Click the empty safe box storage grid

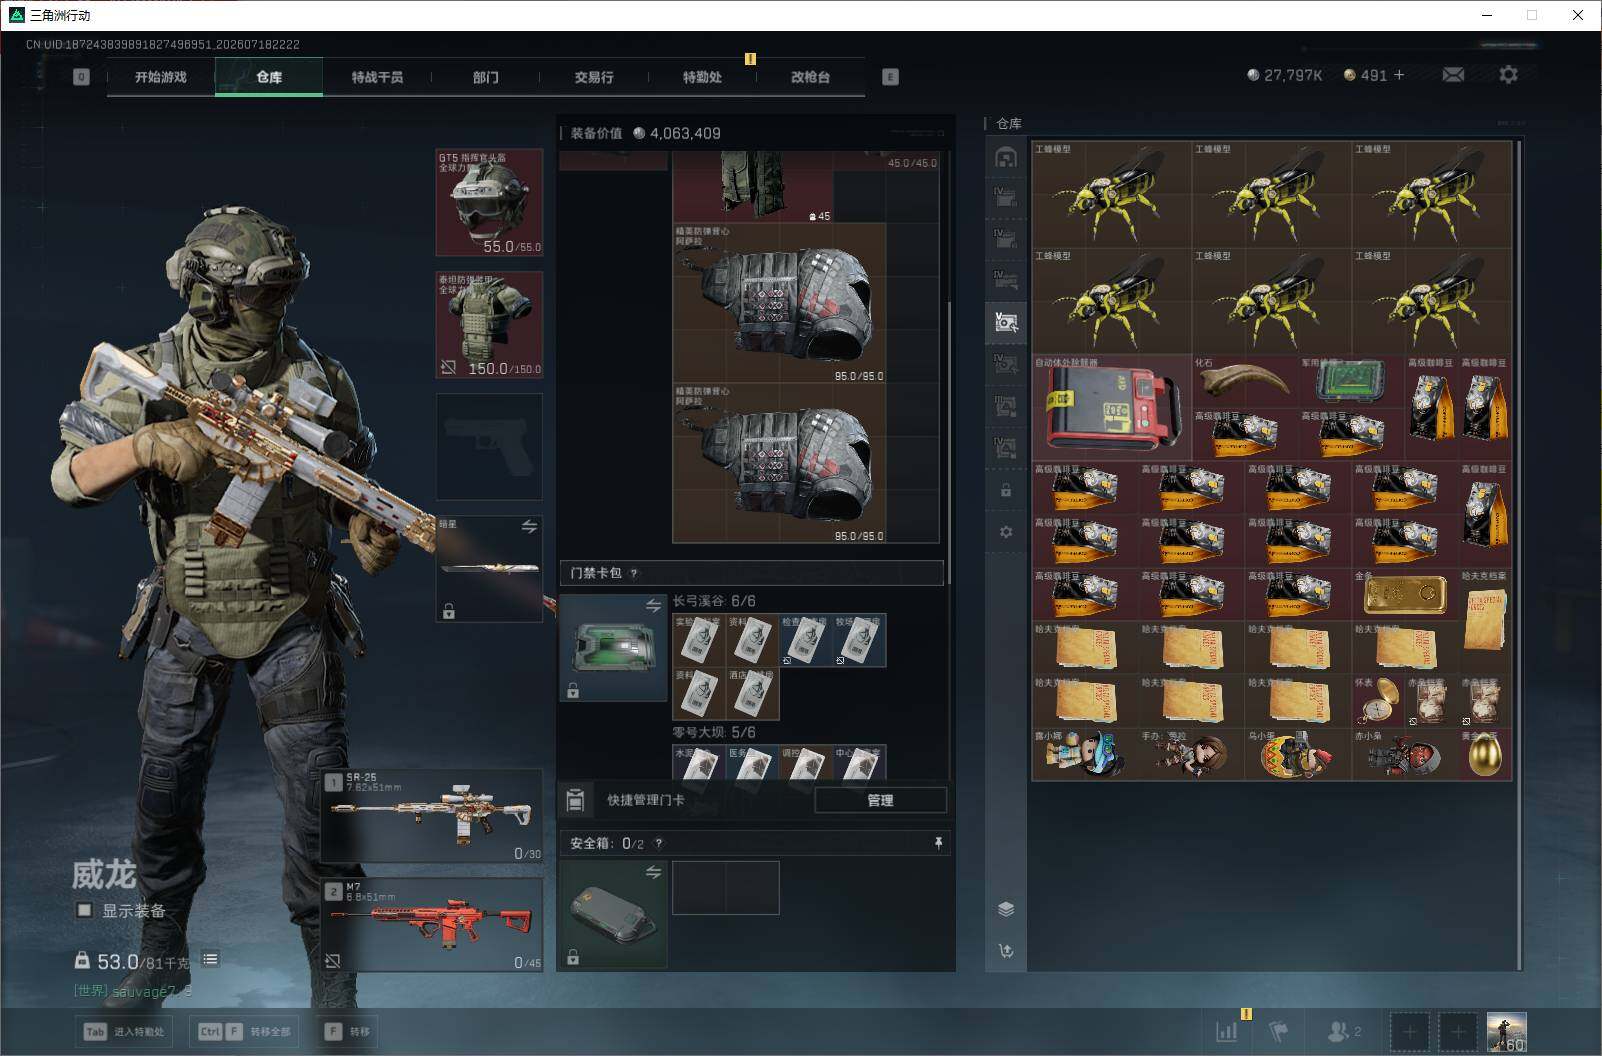(x=726, y=888)
